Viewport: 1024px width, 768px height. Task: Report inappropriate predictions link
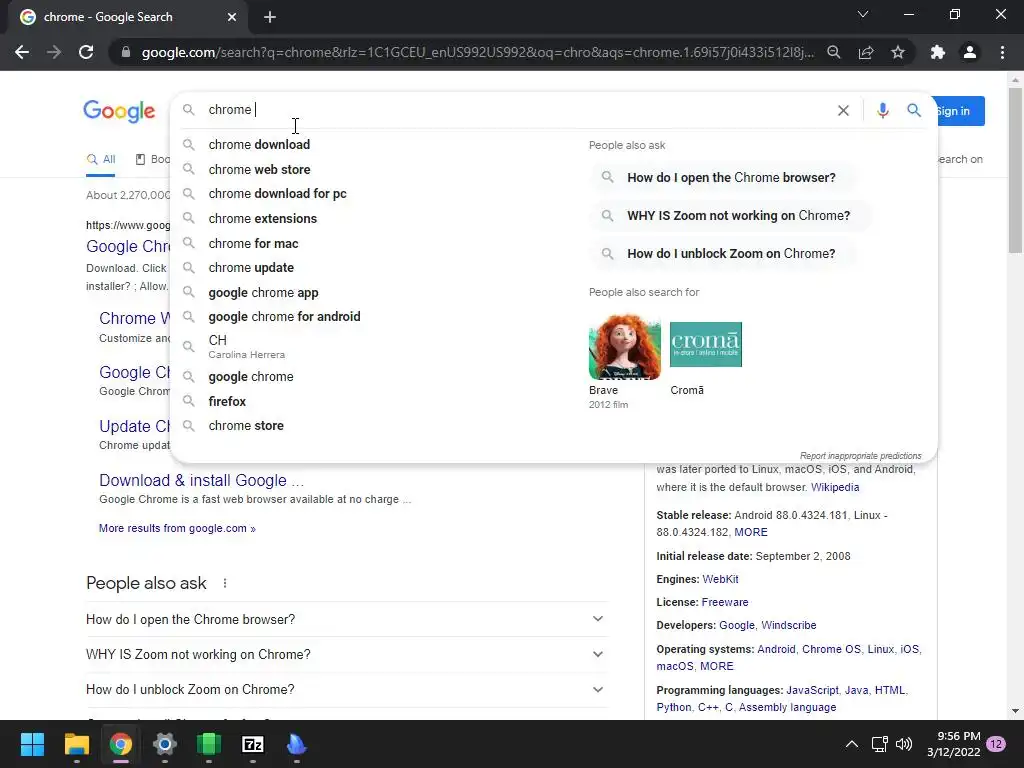[861, 456]
